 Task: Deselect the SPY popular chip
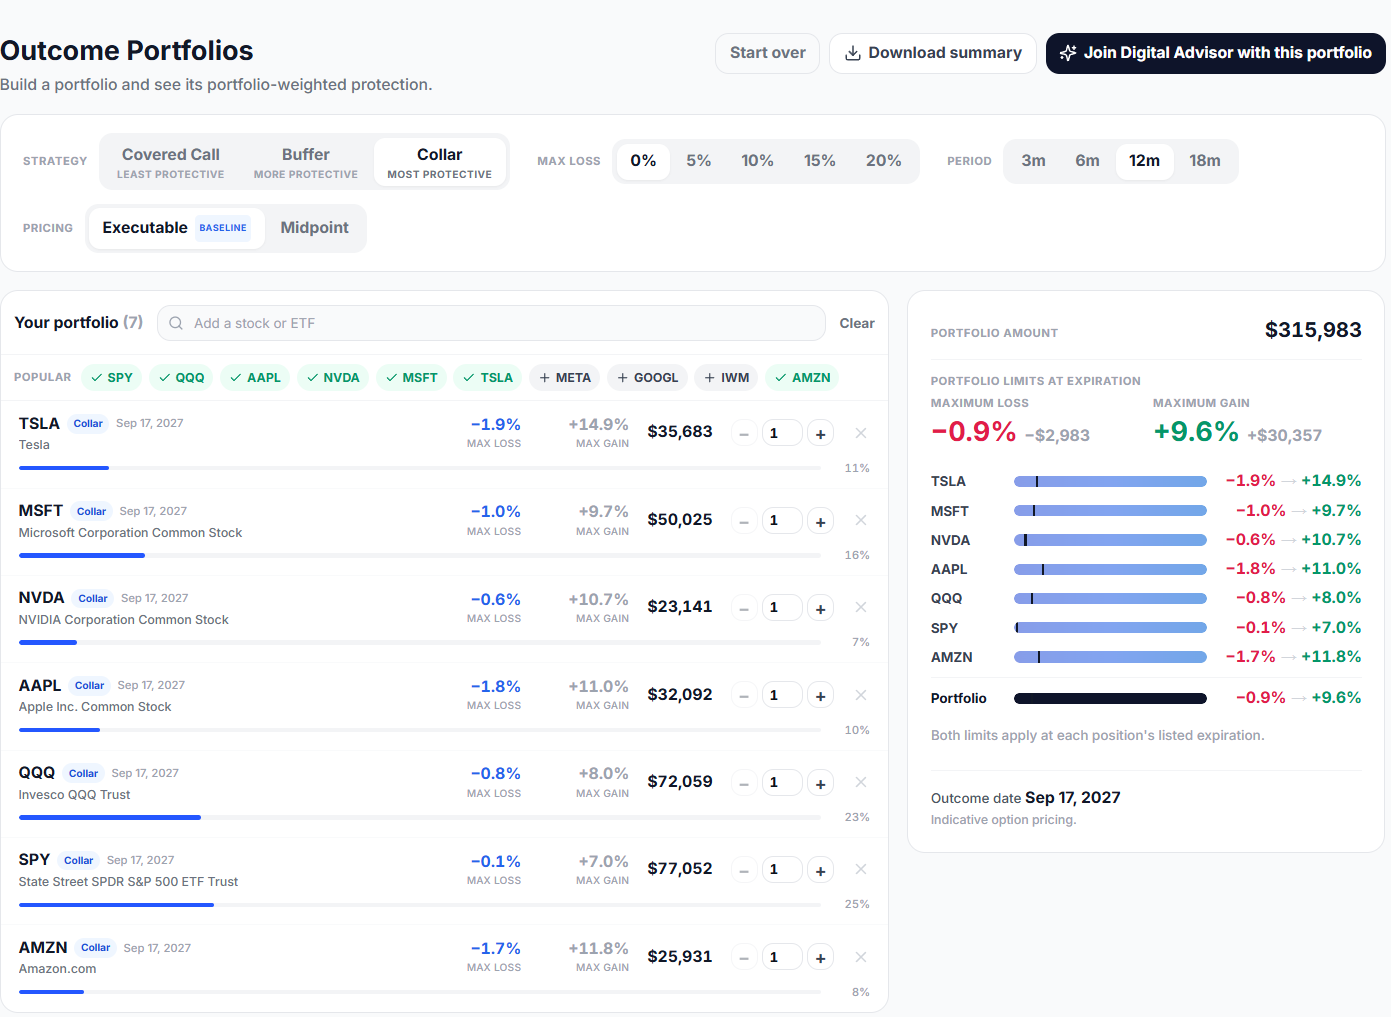click(x=112, y=378)
